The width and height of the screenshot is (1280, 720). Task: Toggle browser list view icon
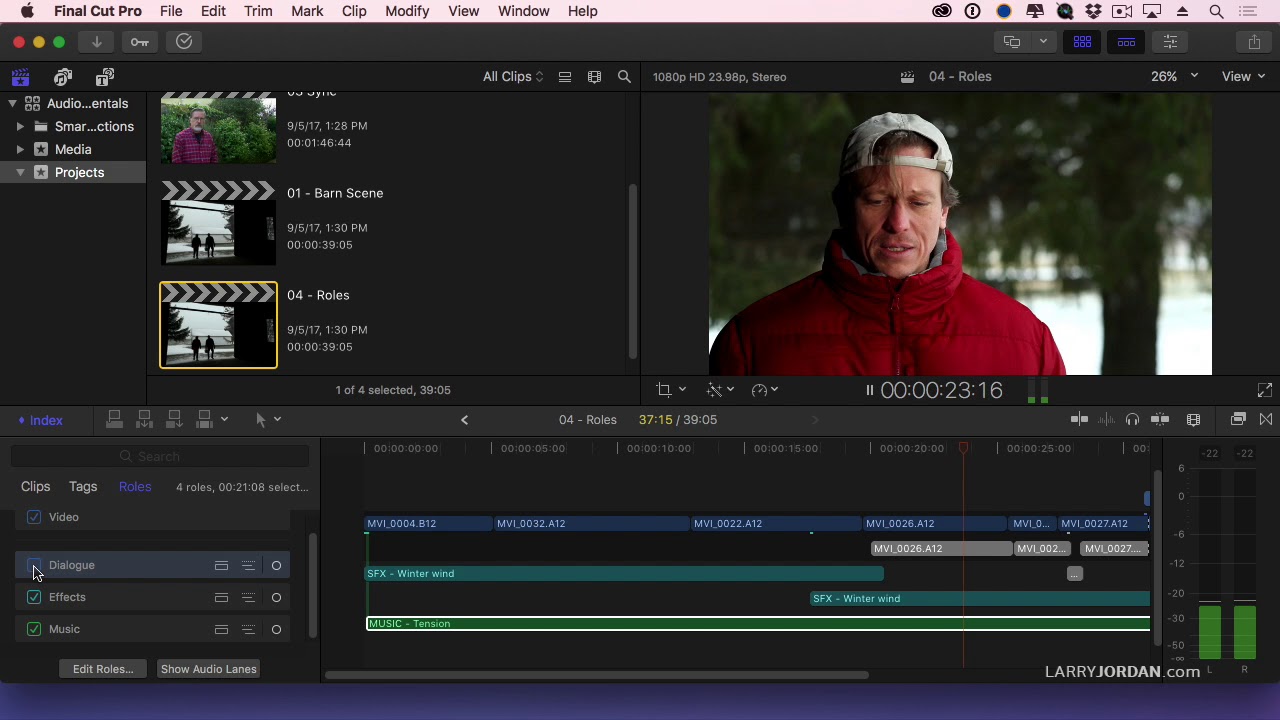(565, 77)
